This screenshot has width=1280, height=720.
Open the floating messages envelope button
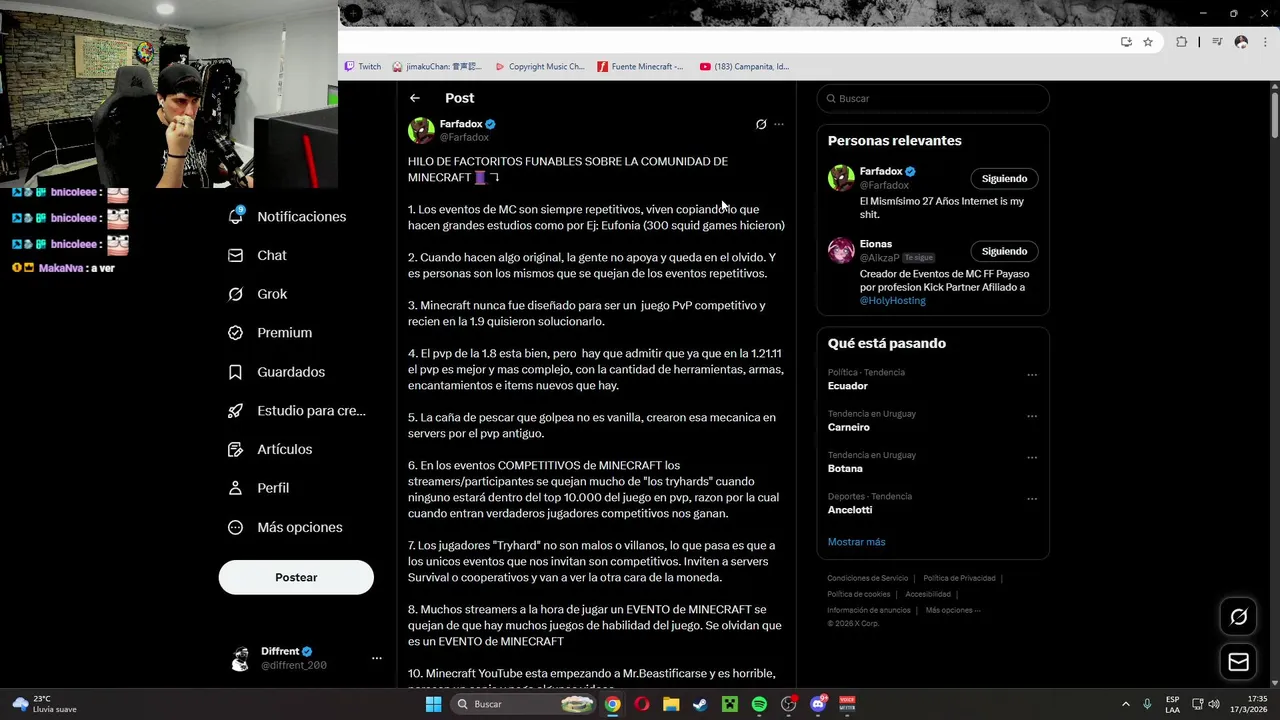pos(1238,662)
